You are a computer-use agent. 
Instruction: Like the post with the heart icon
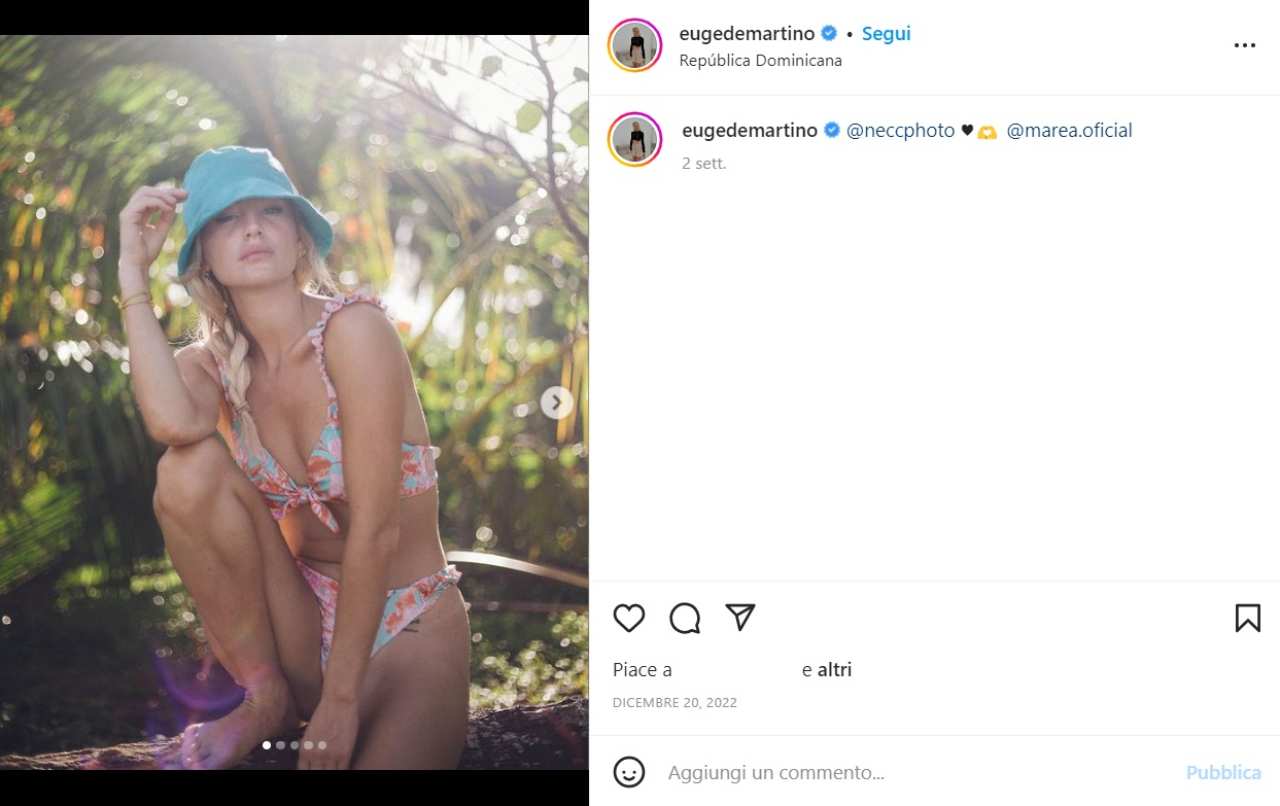(x=629, y=618)
